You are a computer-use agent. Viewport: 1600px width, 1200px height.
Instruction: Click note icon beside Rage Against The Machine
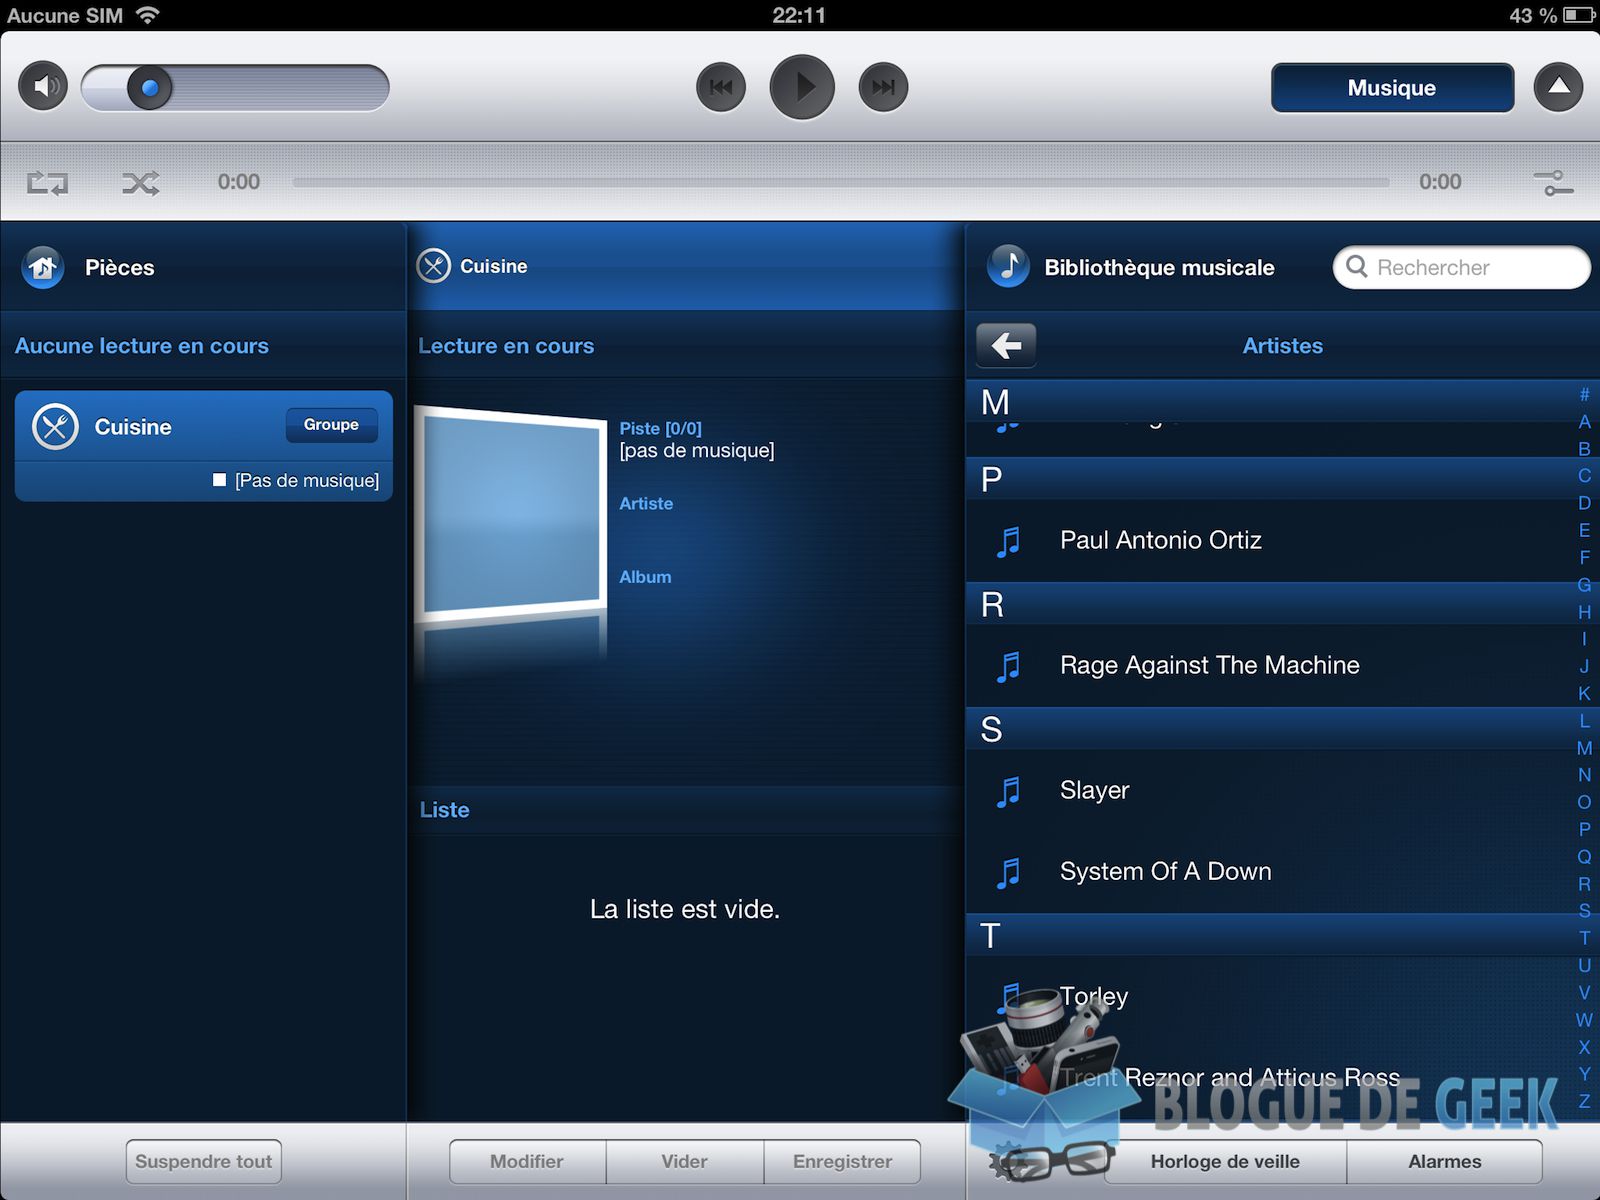click(x=1009, y=666)
